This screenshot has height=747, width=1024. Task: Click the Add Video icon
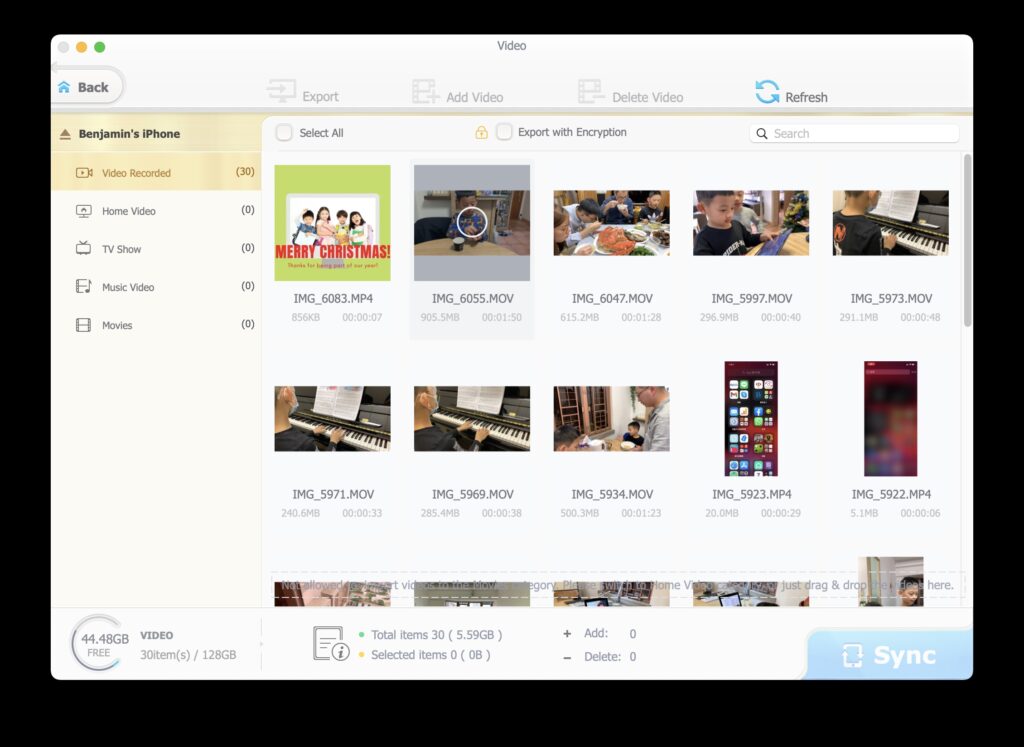pos(426,93)
